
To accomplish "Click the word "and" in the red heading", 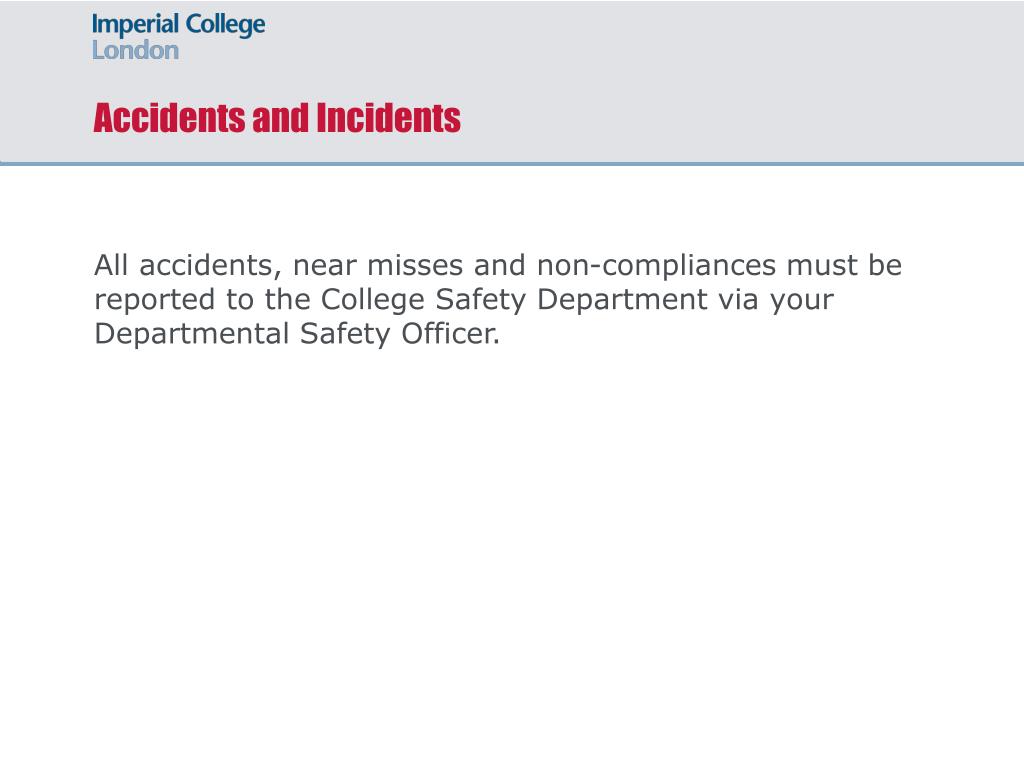I will (x=281, y=118).
